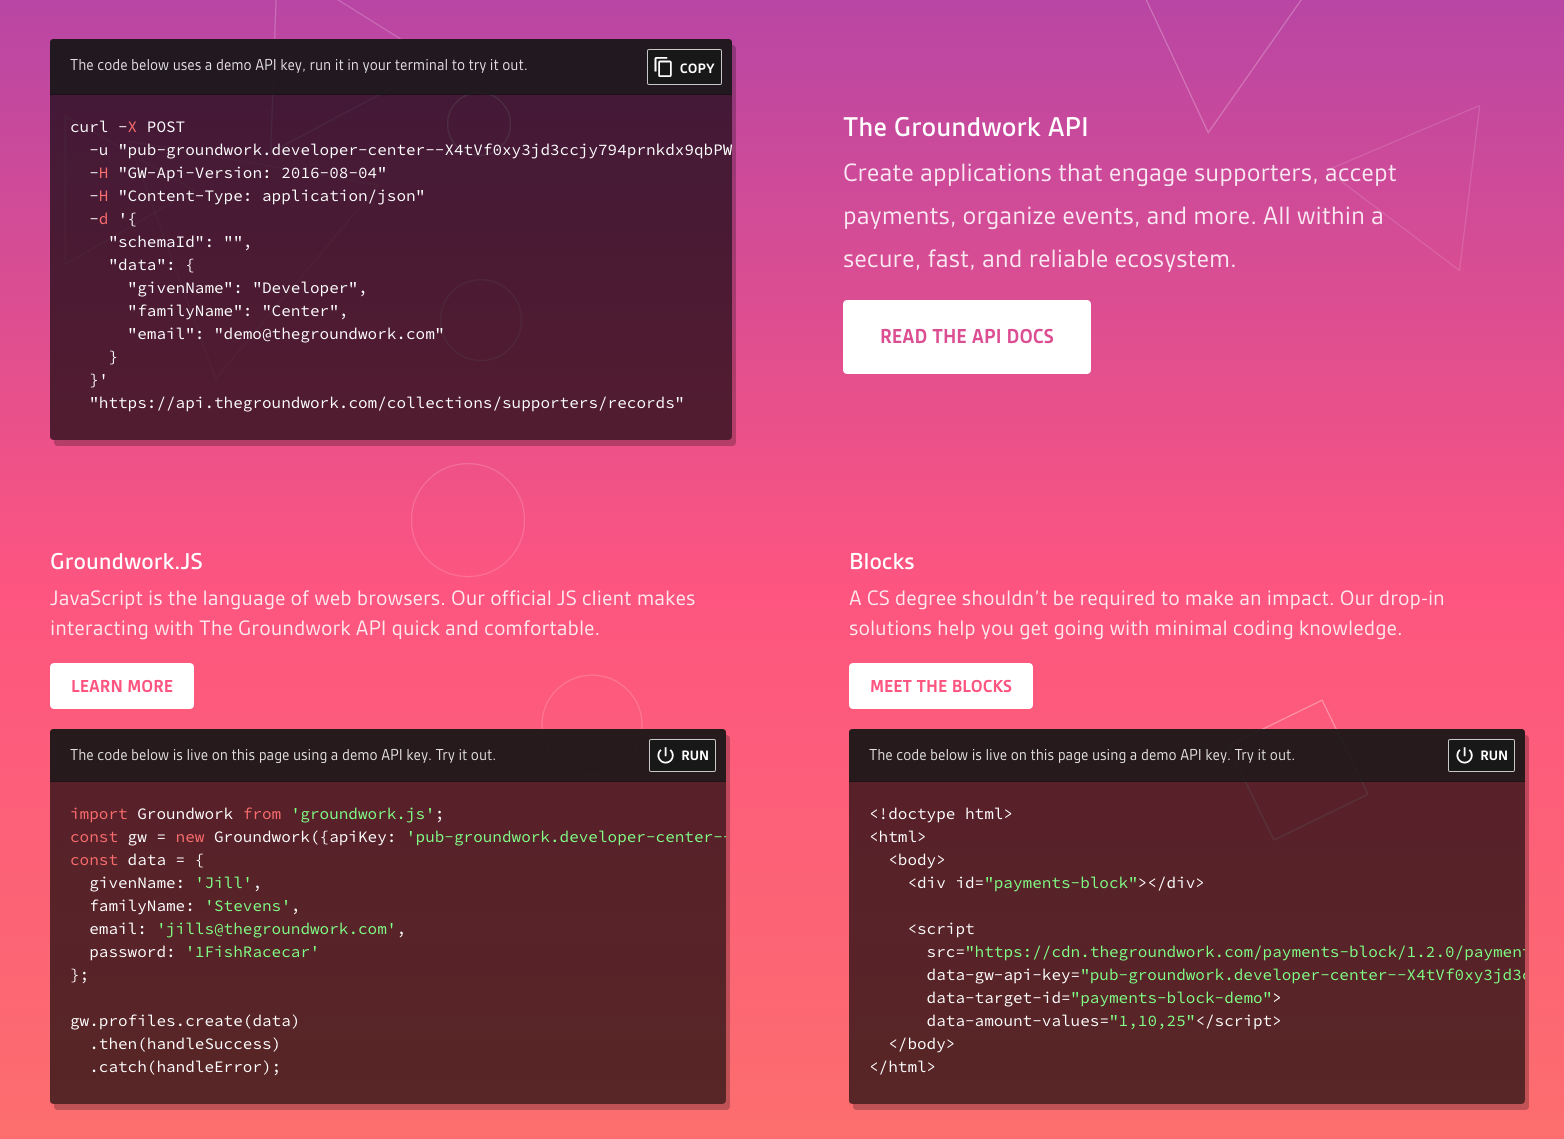The width and height of the screenshot is (1564, 1139).
Task: Click the .catch(handleError); line
Action: tap(185, 1067)
